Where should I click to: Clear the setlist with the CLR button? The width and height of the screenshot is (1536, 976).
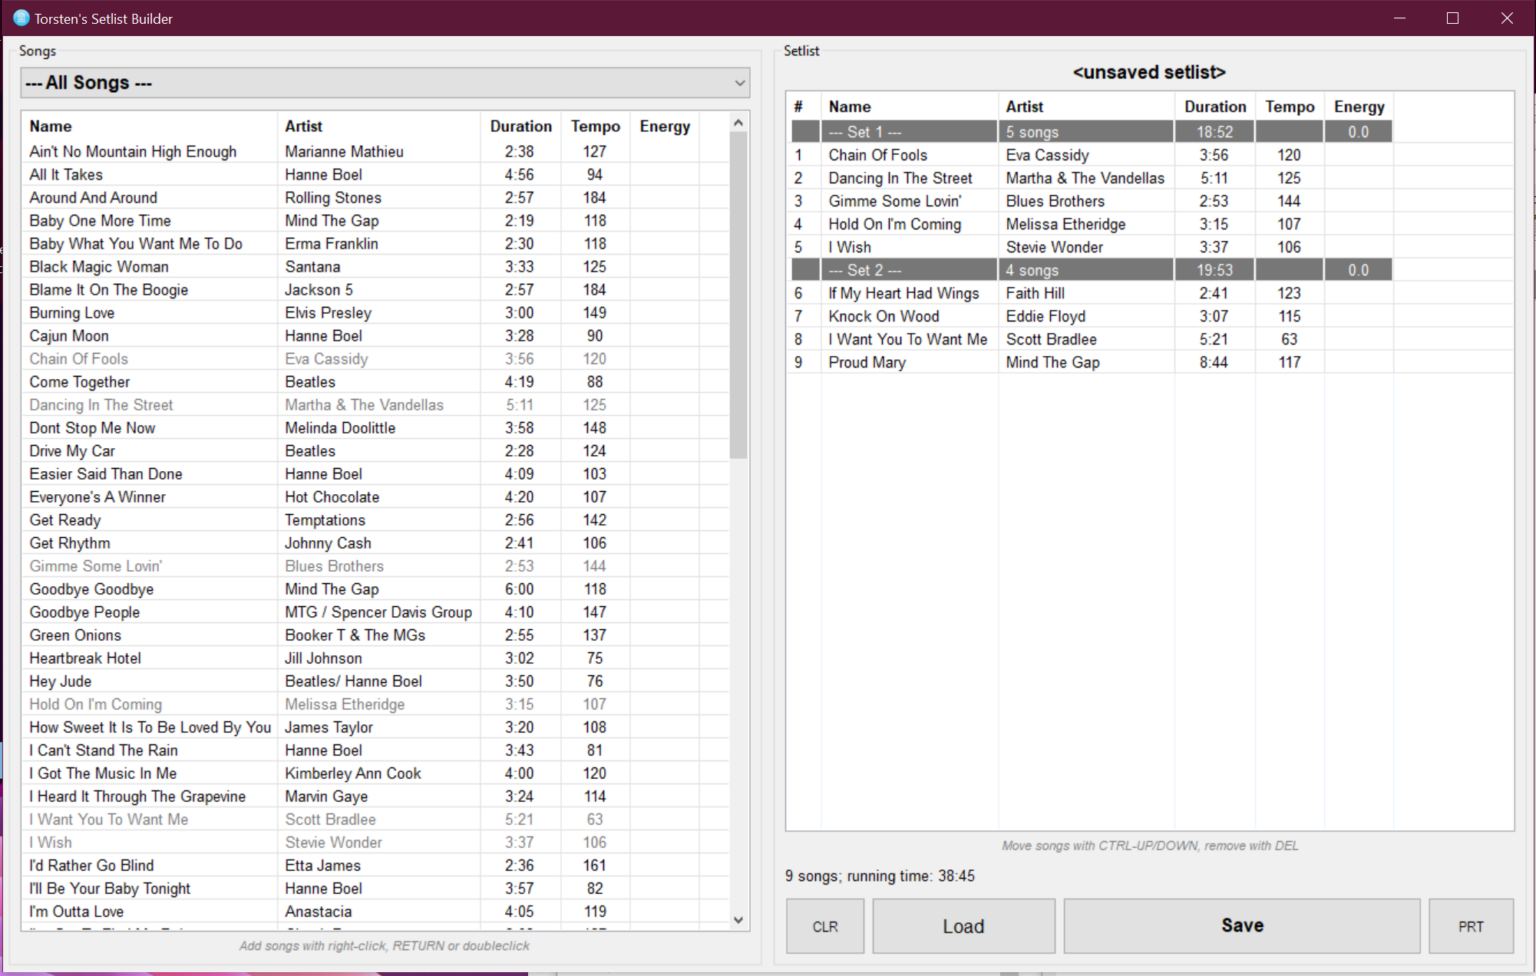[824, 926]
